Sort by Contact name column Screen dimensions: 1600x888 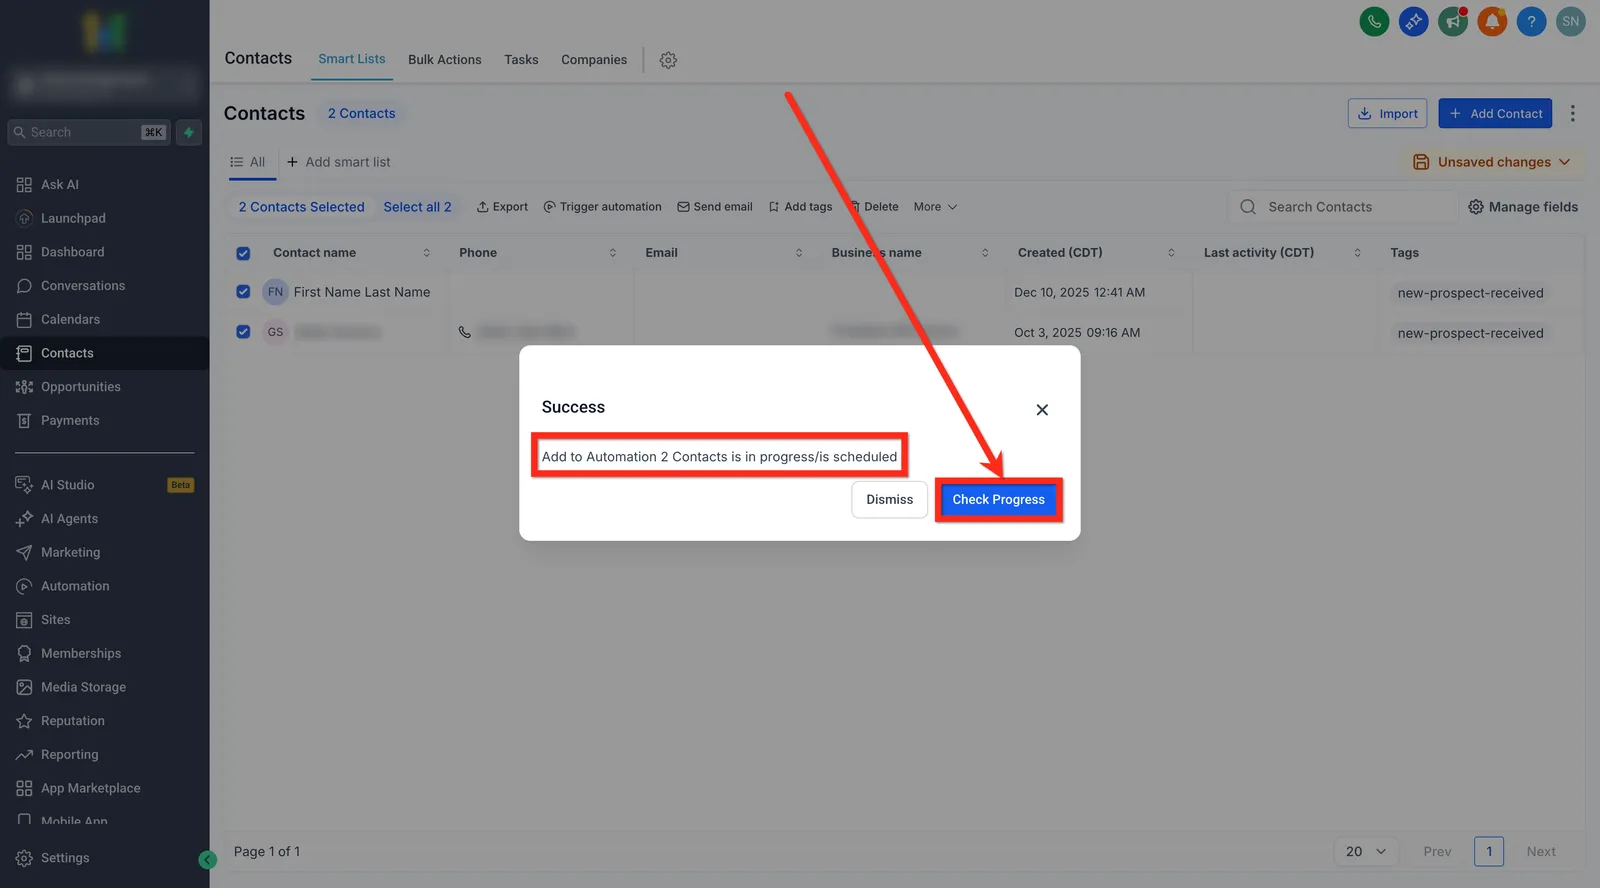click(x=427, y=253)
